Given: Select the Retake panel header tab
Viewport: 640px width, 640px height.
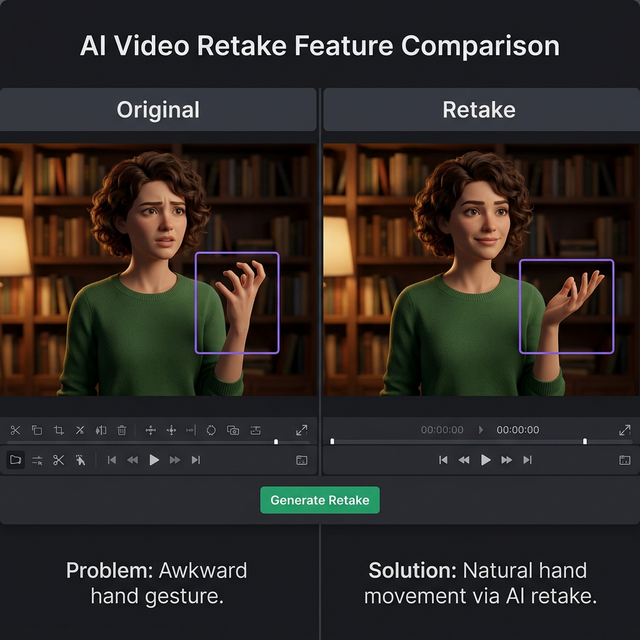Looking at the screenshot, I should pos(480,110).
